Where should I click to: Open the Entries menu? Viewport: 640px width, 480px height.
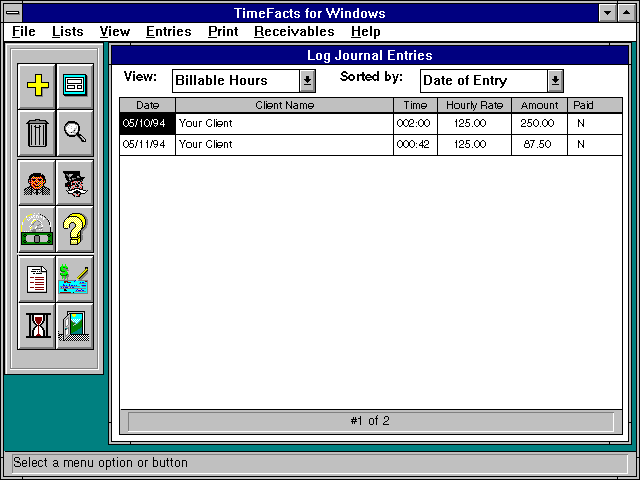point(168,32)
